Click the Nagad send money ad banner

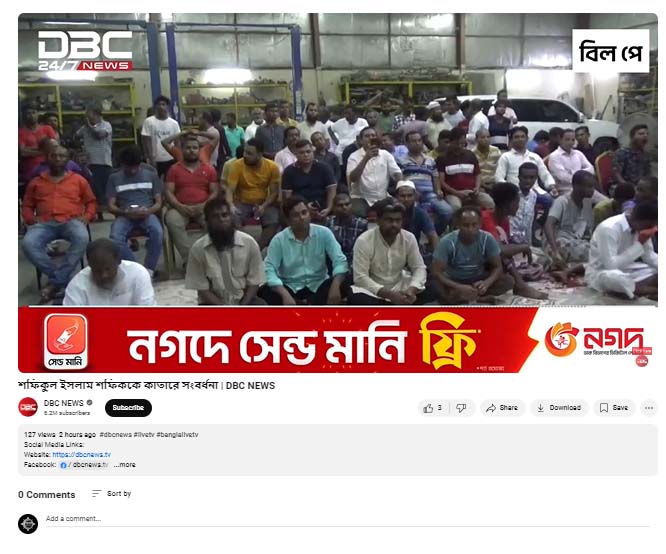coord(338,340)
